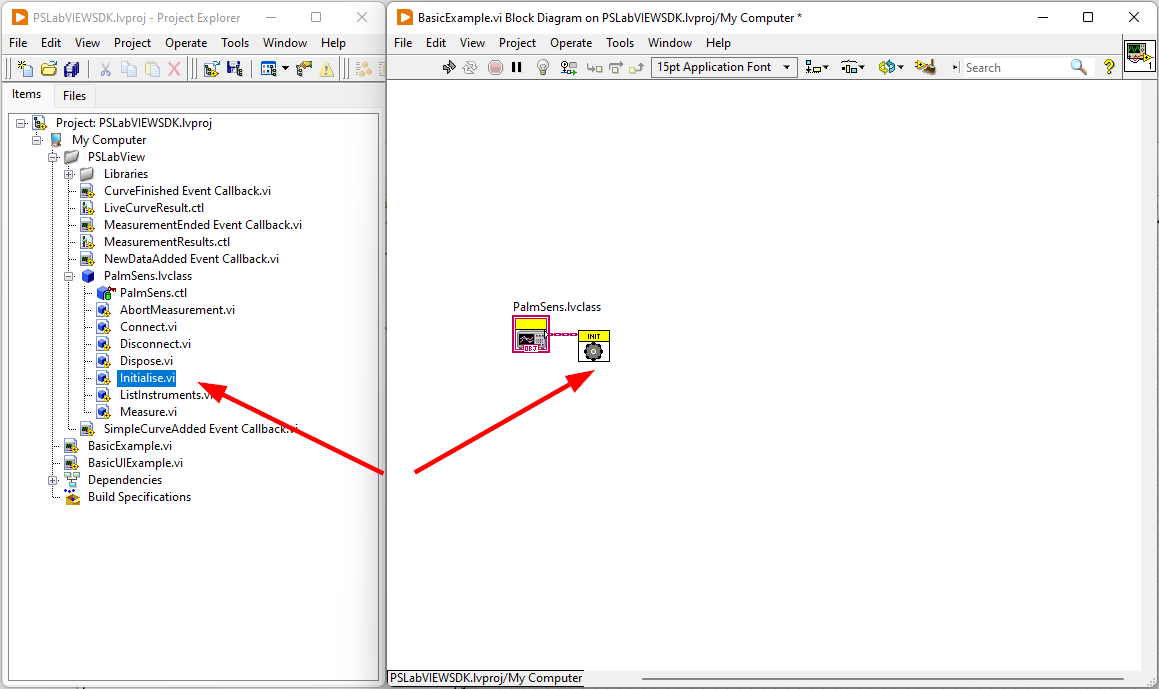Open the 15pt Application Font dropdown
1159x689 pixels.
(x=723, y=67)
